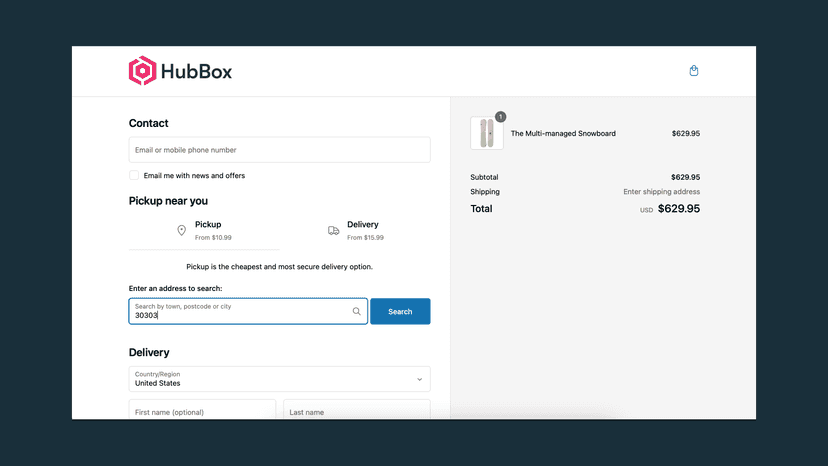Click the HubBox brand name text

196,71
